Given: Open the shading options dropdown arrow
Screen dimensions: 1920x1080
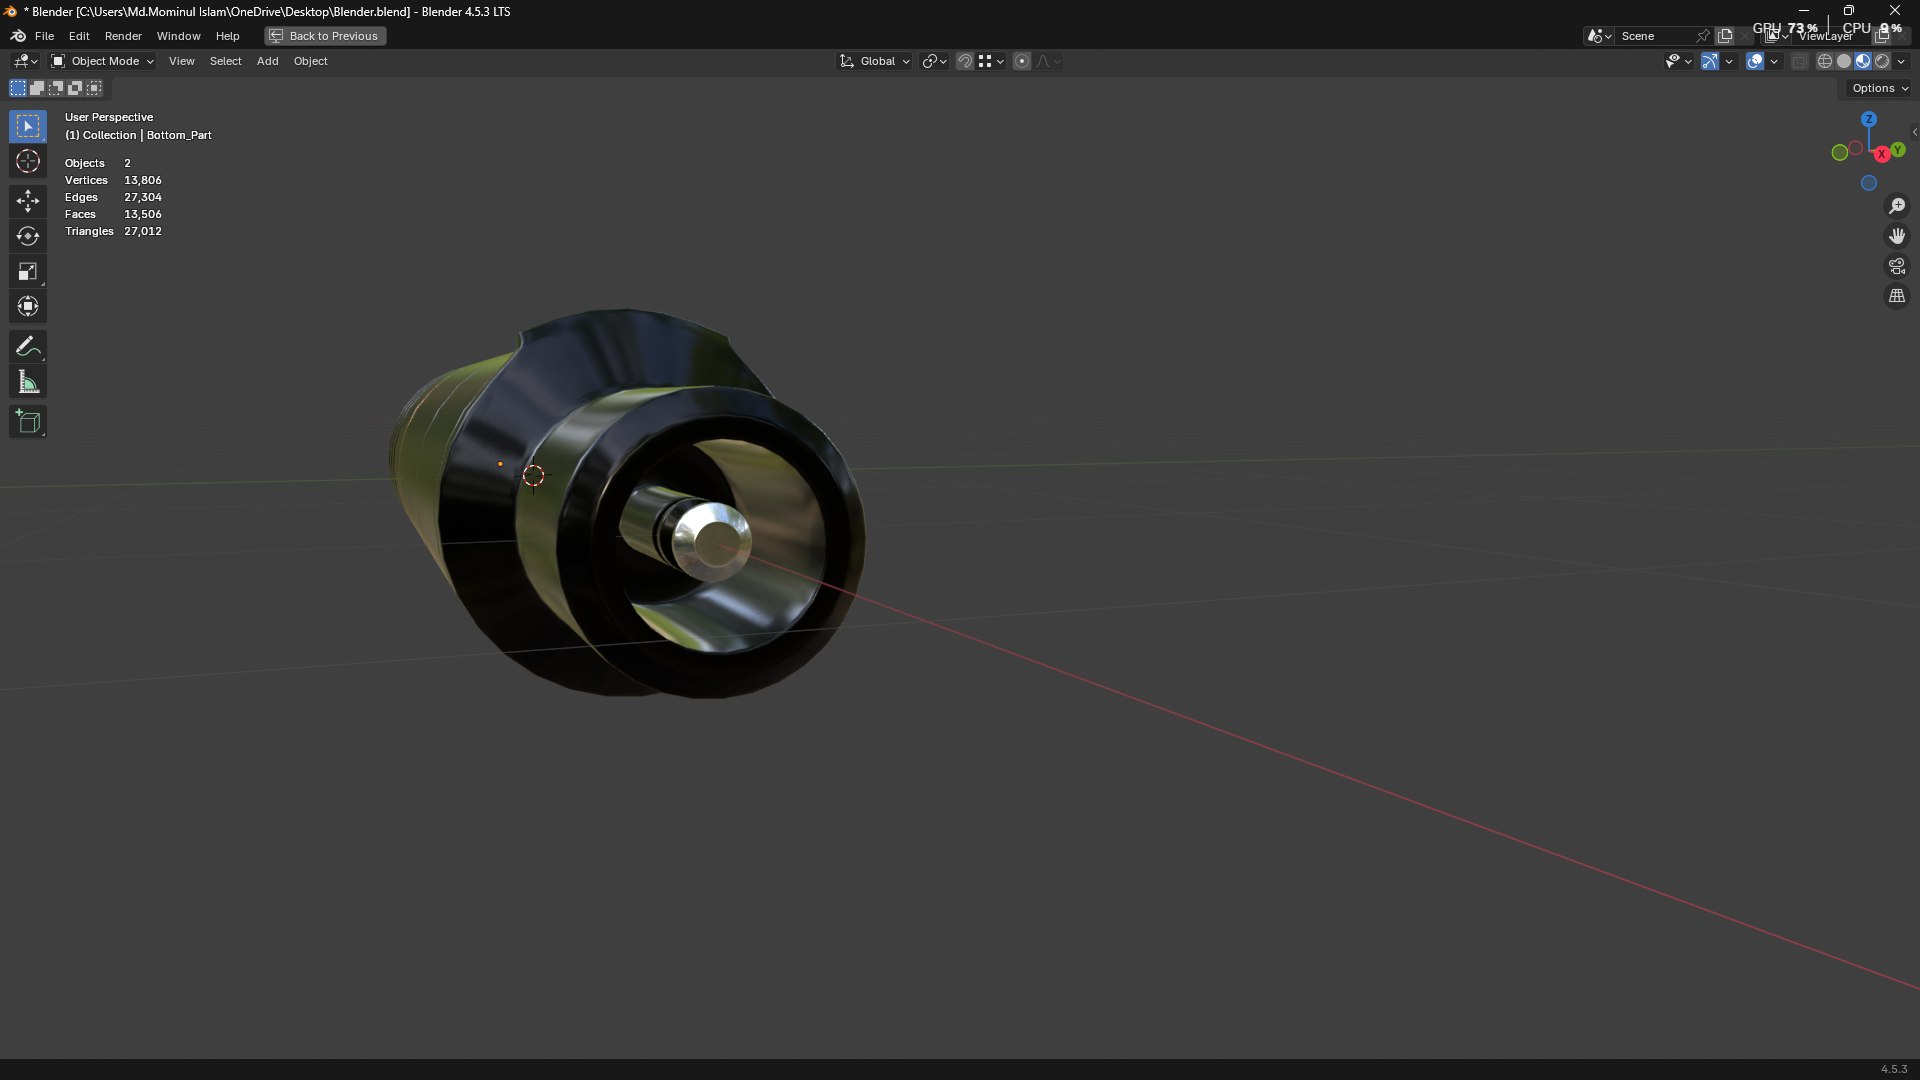Looking at the screenshot, I should click(x=1901, y=61).
